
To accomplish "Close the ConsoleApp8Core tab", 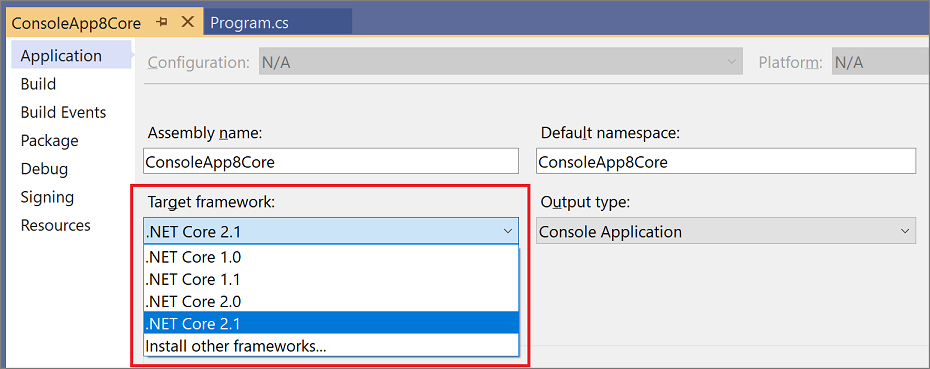I will pos(187,23).
